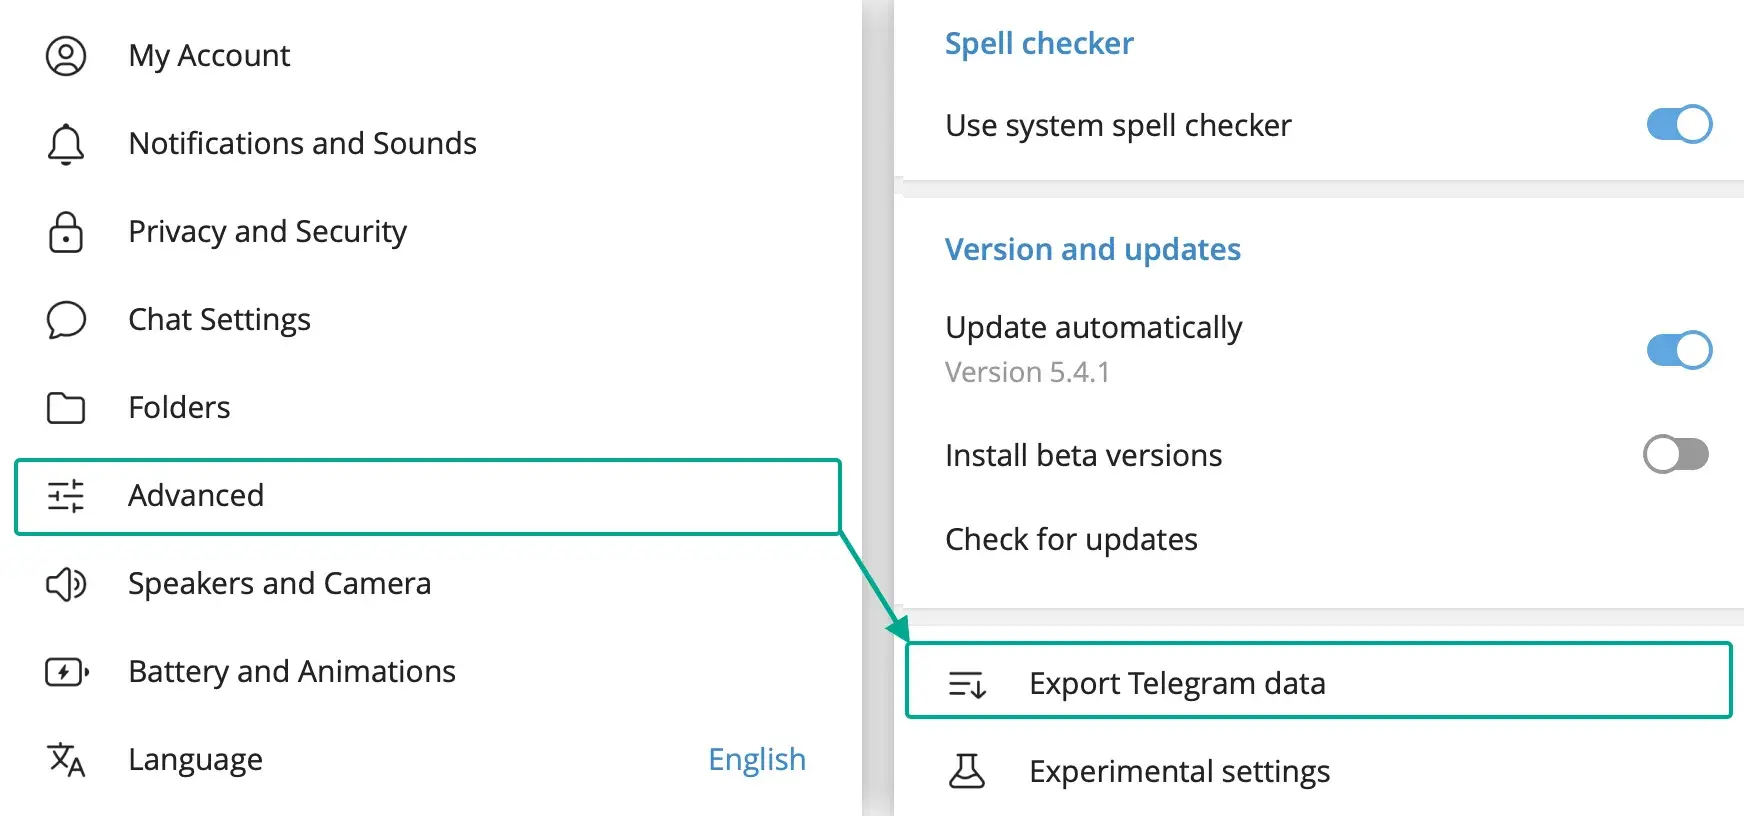Turn off the Update automatically switch
Viewport: 1744px width, 816px height.
[x=1679, y=350]
